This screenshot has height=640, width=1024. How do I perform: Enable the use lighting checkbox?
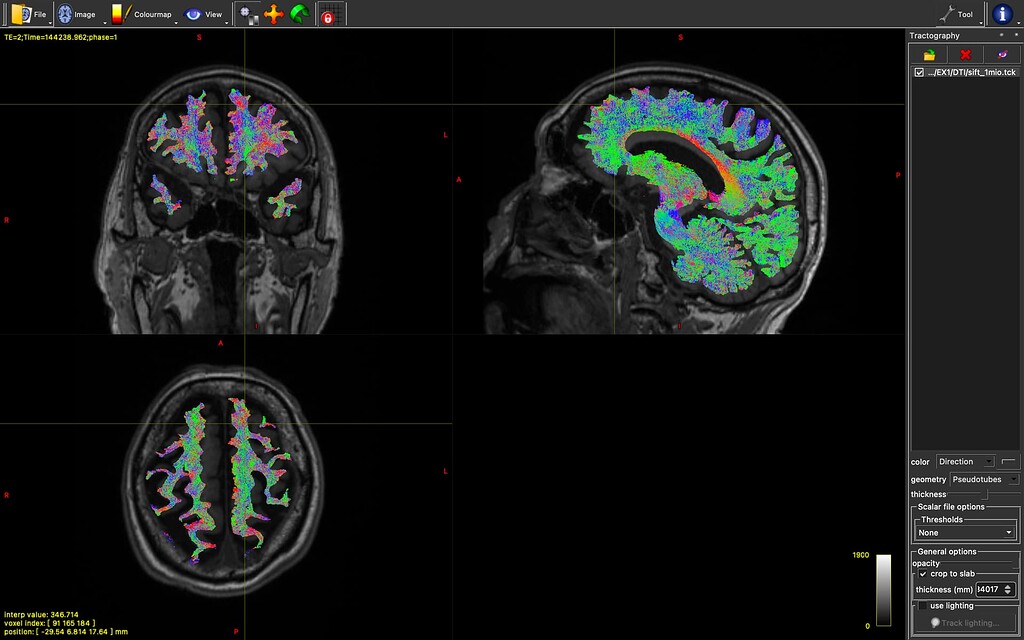coord(922,606)
